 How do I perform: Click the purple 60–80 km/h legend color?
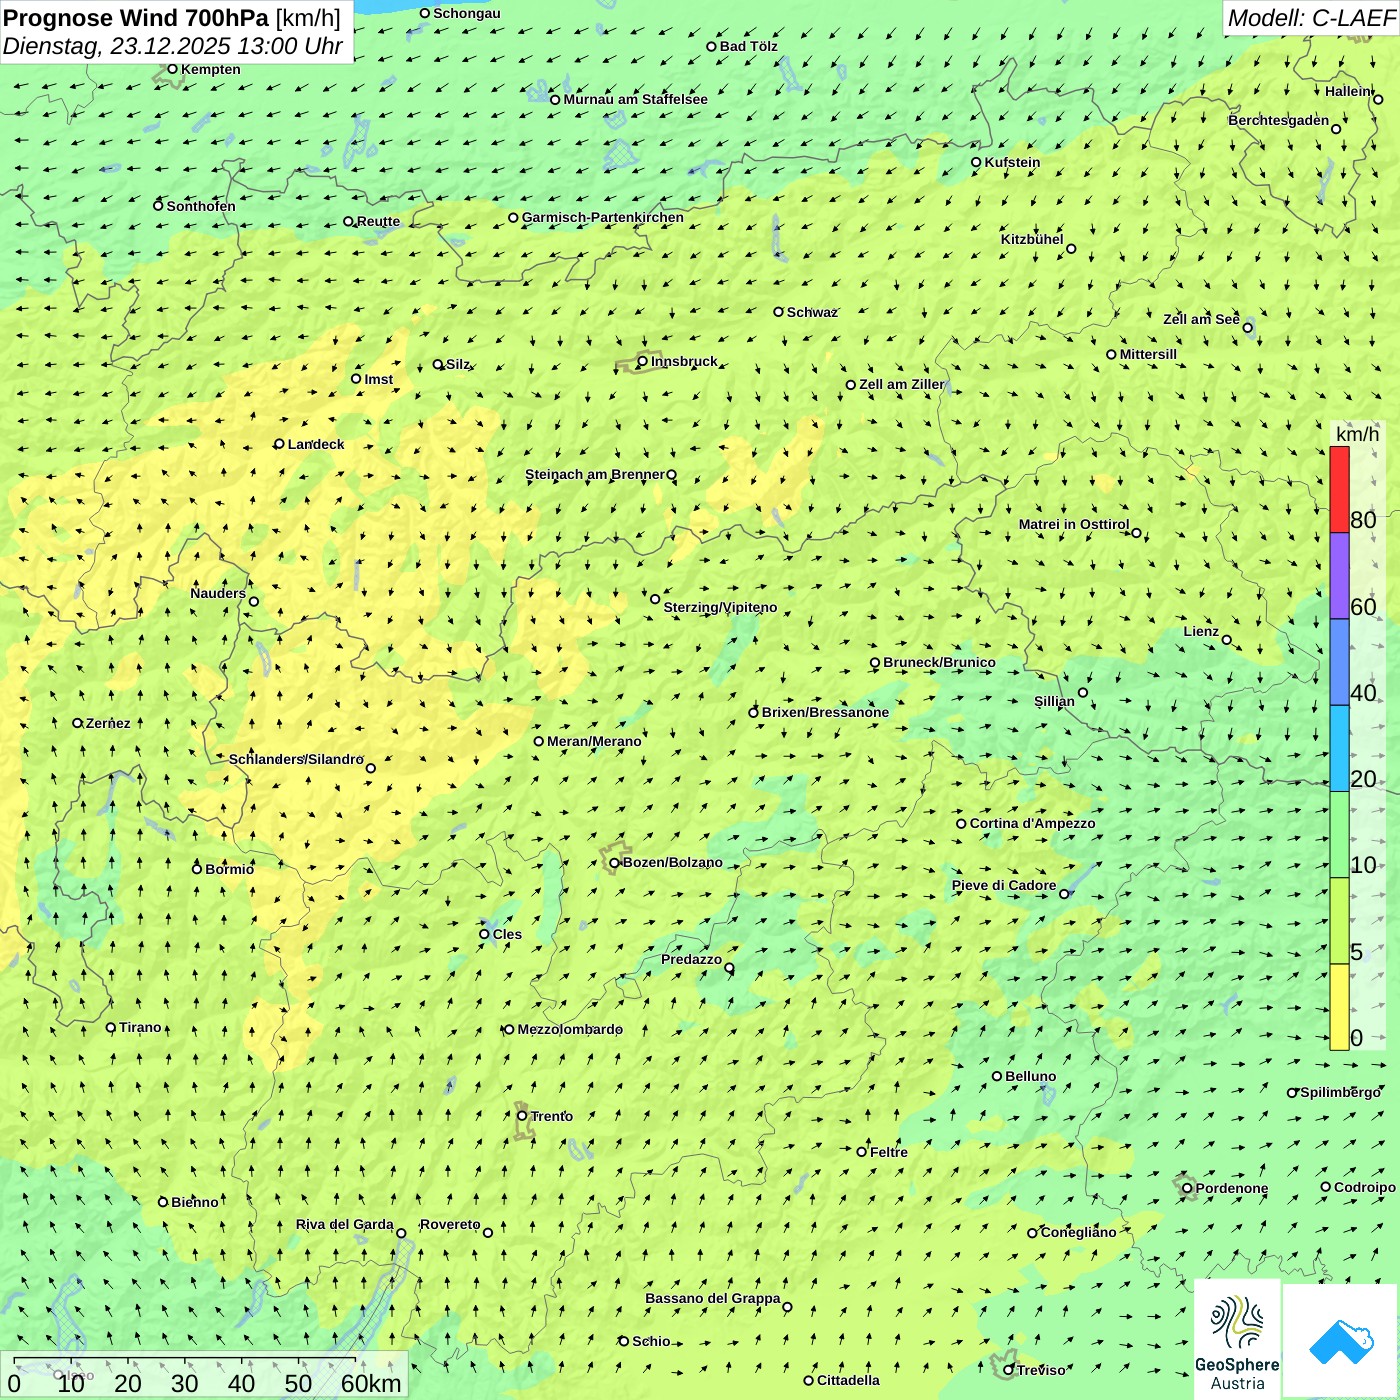(x=1339, y=576)
